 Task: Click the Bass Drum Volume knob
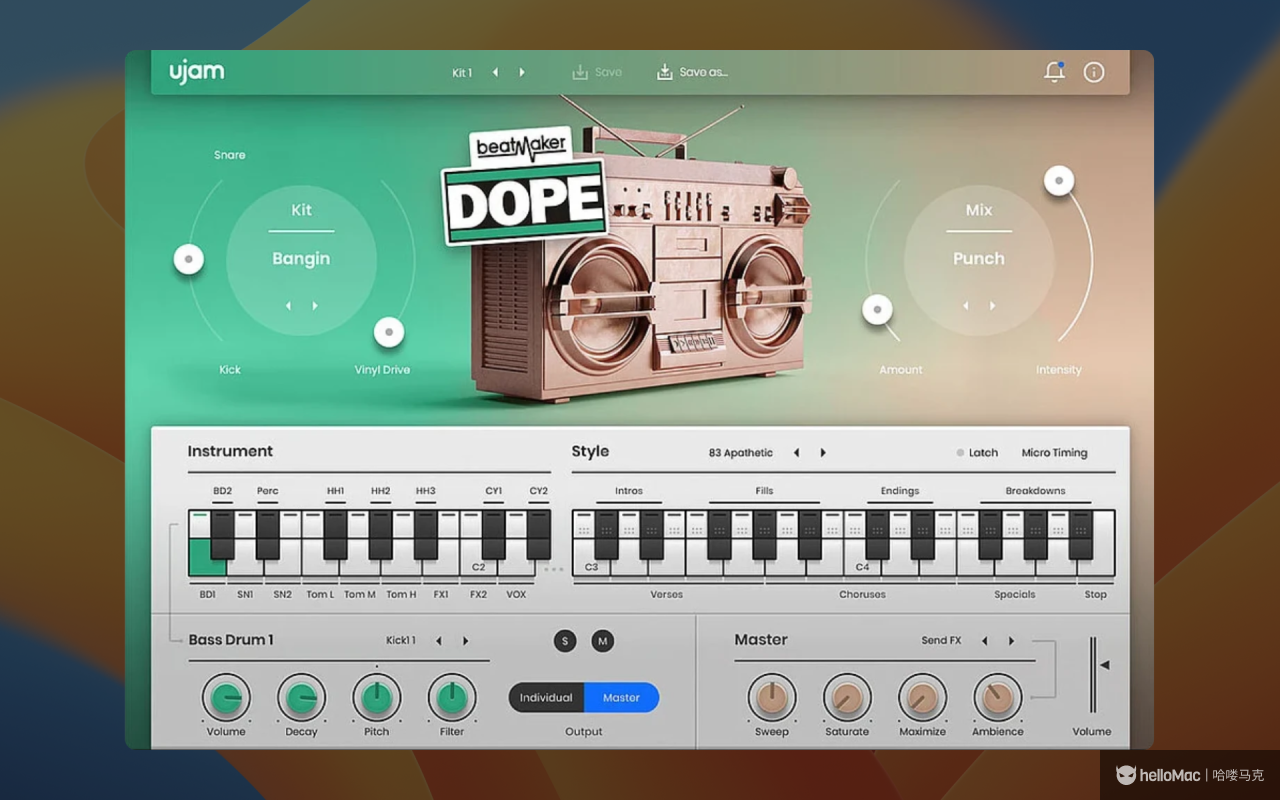click(226, 698)
